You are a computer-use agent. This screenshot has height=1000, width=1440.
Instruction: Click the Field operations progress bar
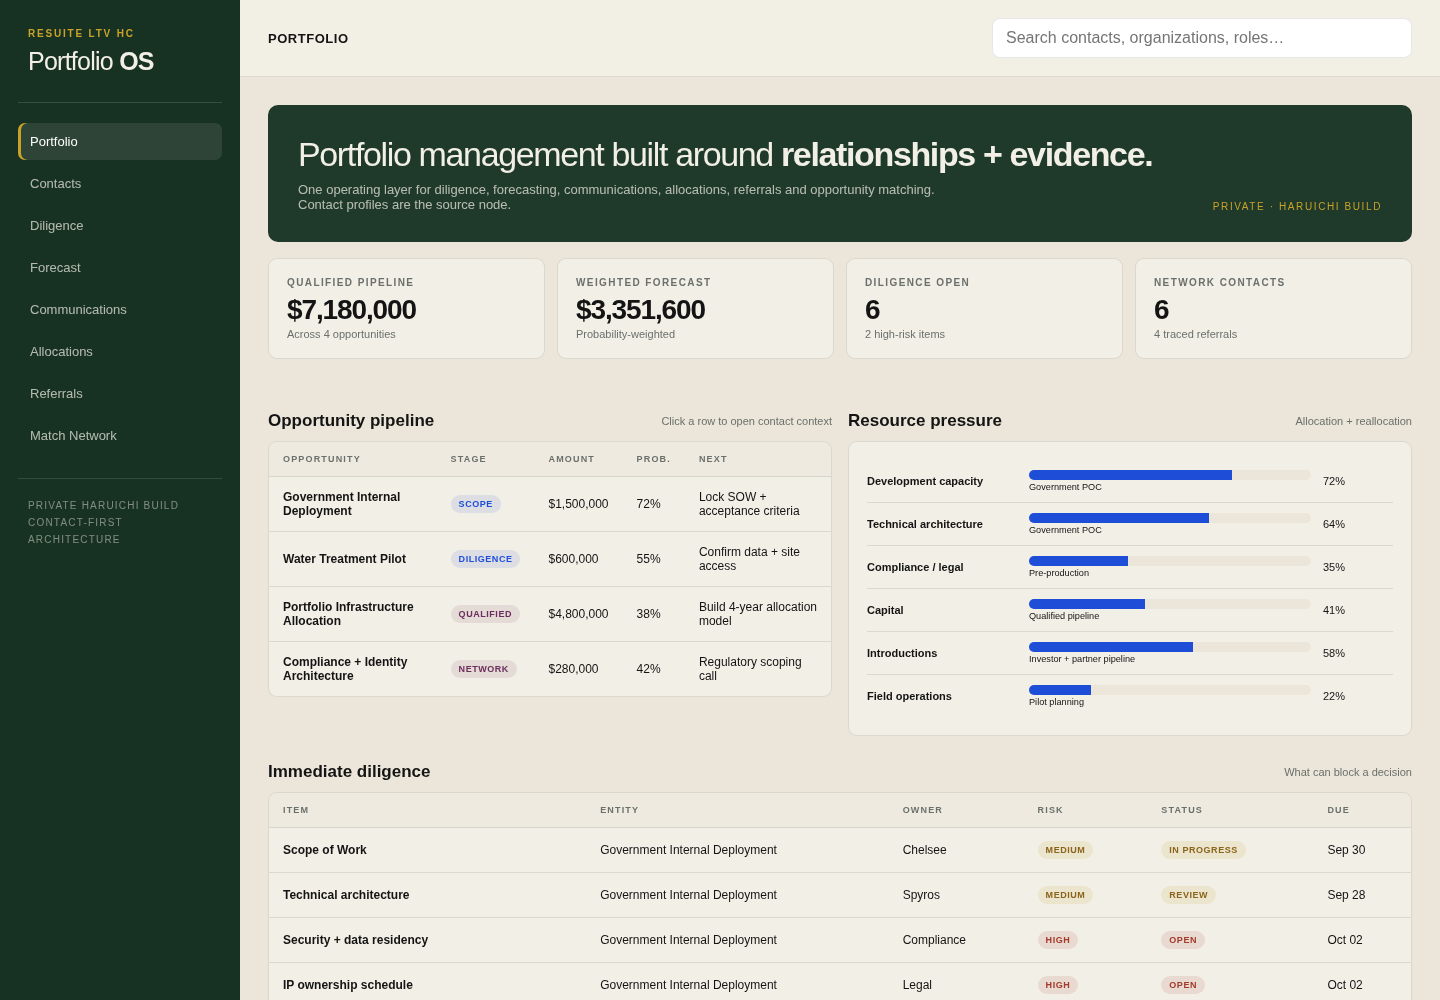pyautogui.click(x=1170, y=690)
